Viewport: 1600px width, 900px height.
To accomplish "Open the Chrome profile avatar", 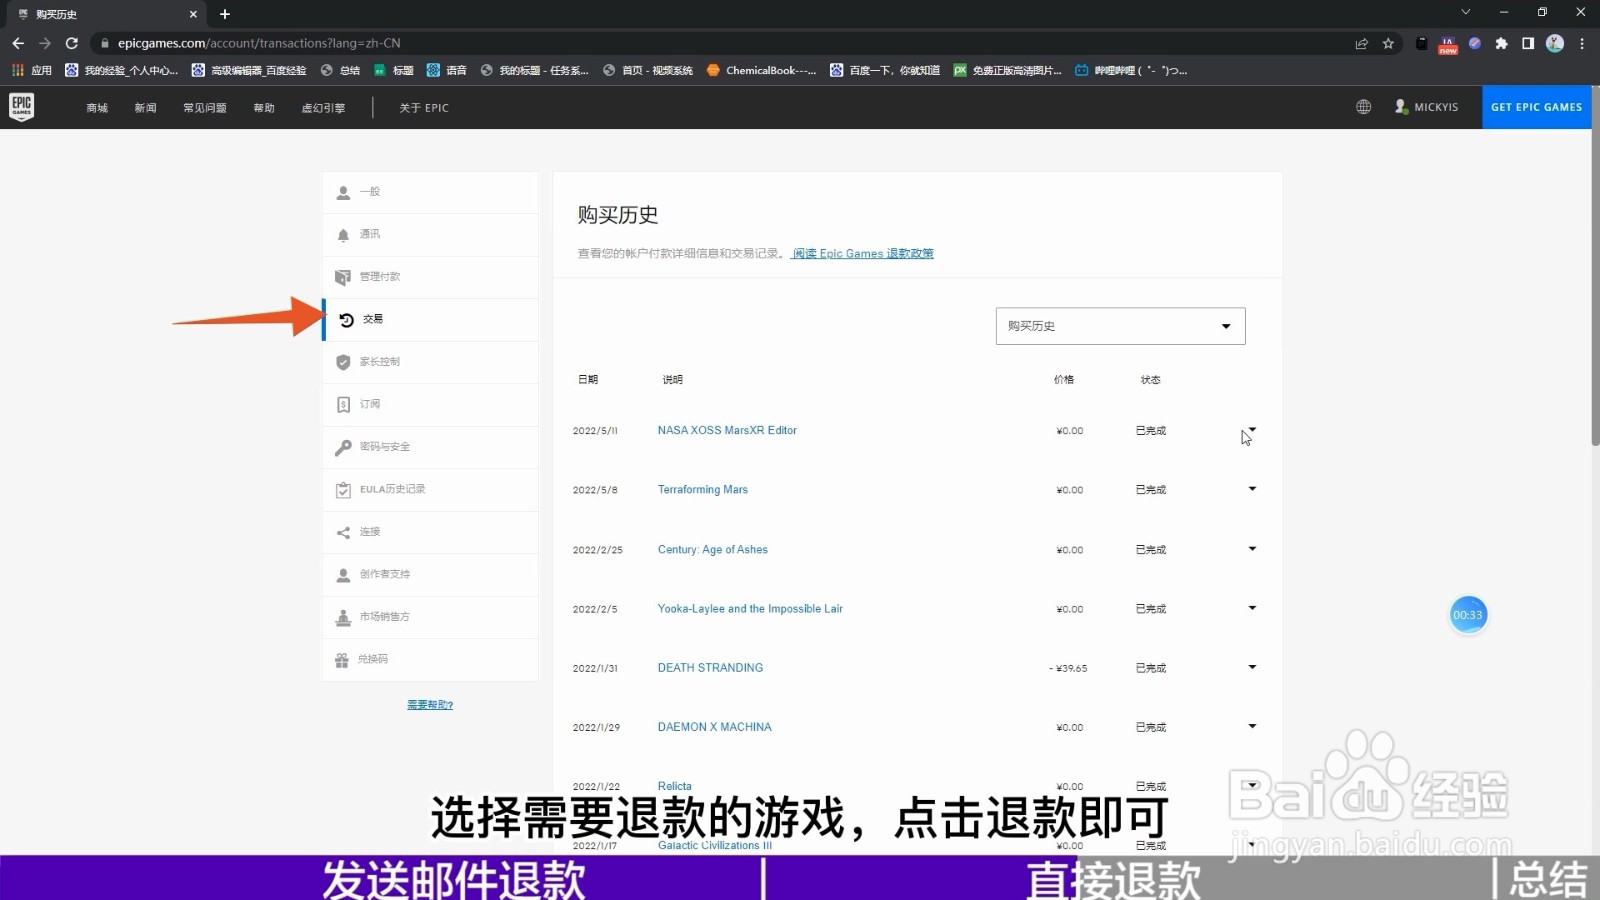I will pyautogui.click(x=1554, y=43).
